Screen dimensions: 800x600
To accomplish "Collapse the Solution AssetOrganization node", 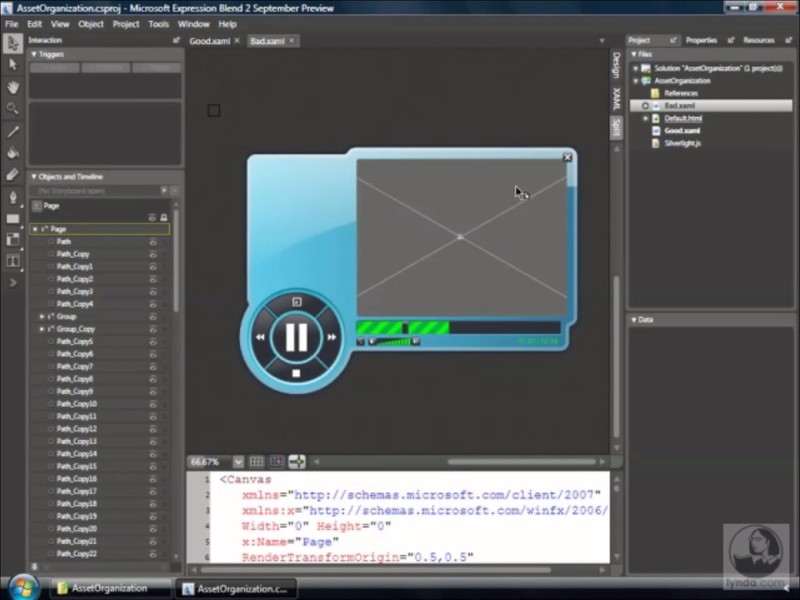I will (636, 68).
